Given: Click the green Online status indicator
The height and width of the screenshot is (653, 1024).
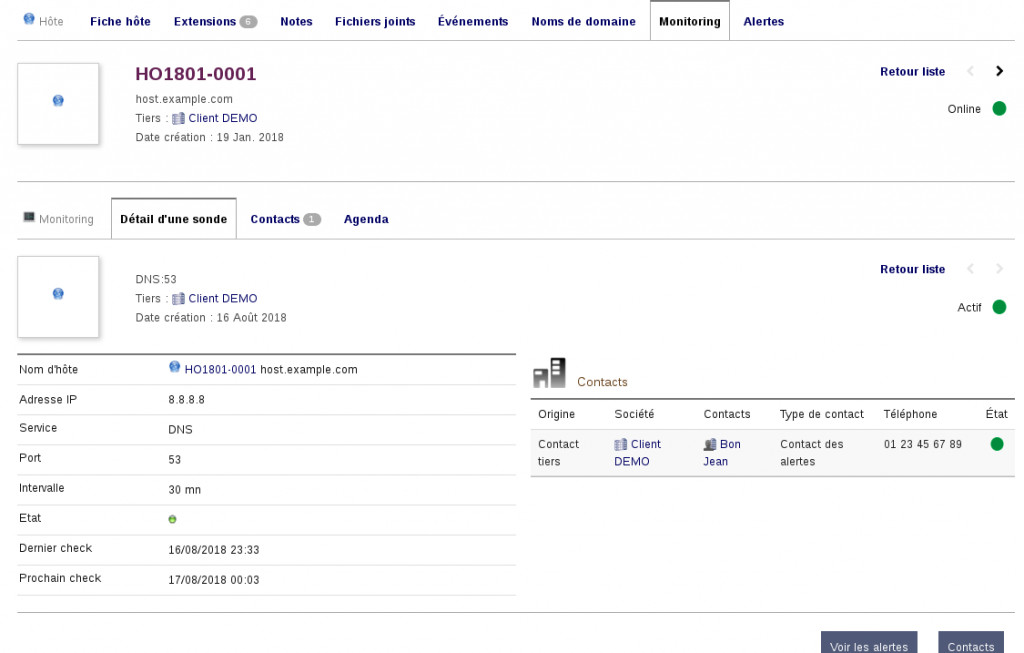Looking at the screenshot, I should pyautogui.click(x=999, y=109).
